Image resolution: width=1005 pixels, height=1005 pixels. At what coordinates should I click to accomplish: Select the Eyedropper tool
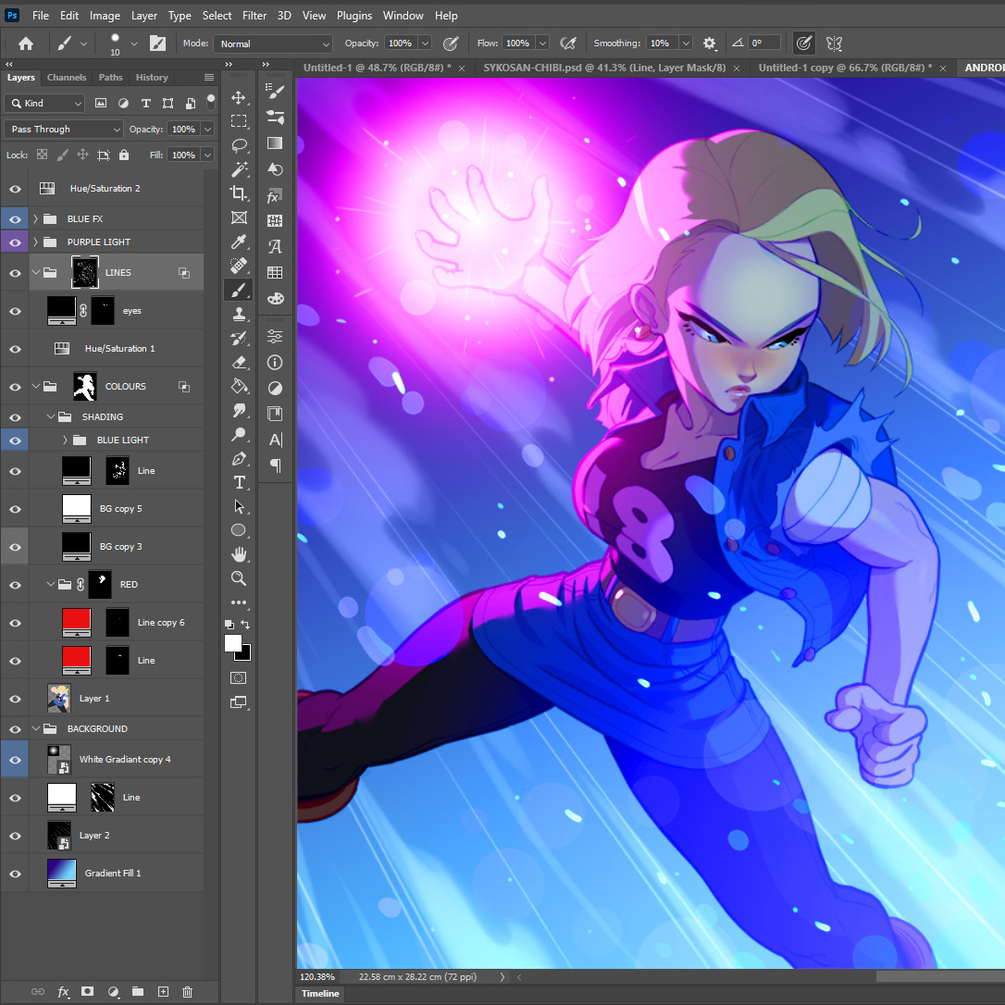pos(238,242)
